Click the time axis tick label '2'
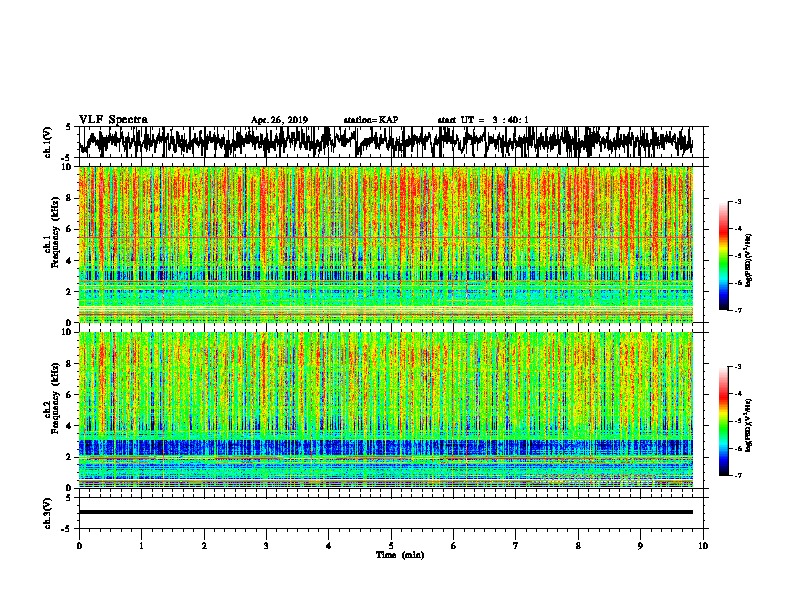 coord(204,546)
